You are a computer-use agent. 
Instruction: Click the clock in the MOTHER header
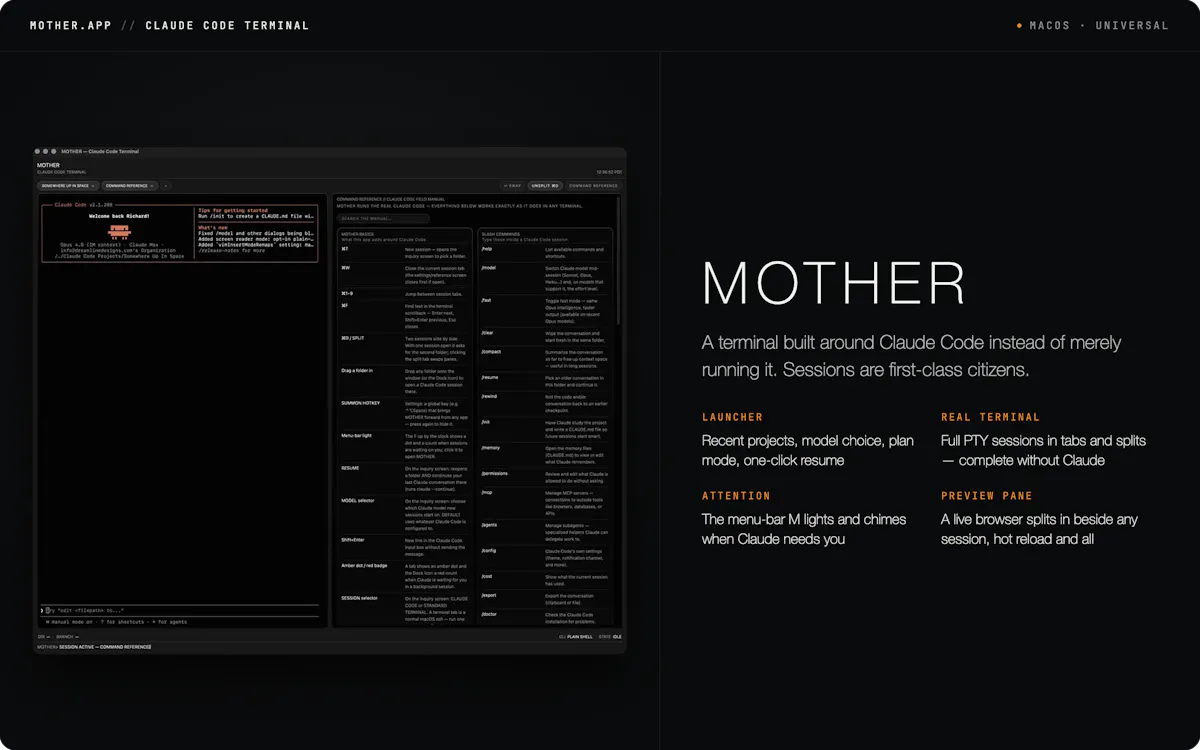click(x=610, y=172)
